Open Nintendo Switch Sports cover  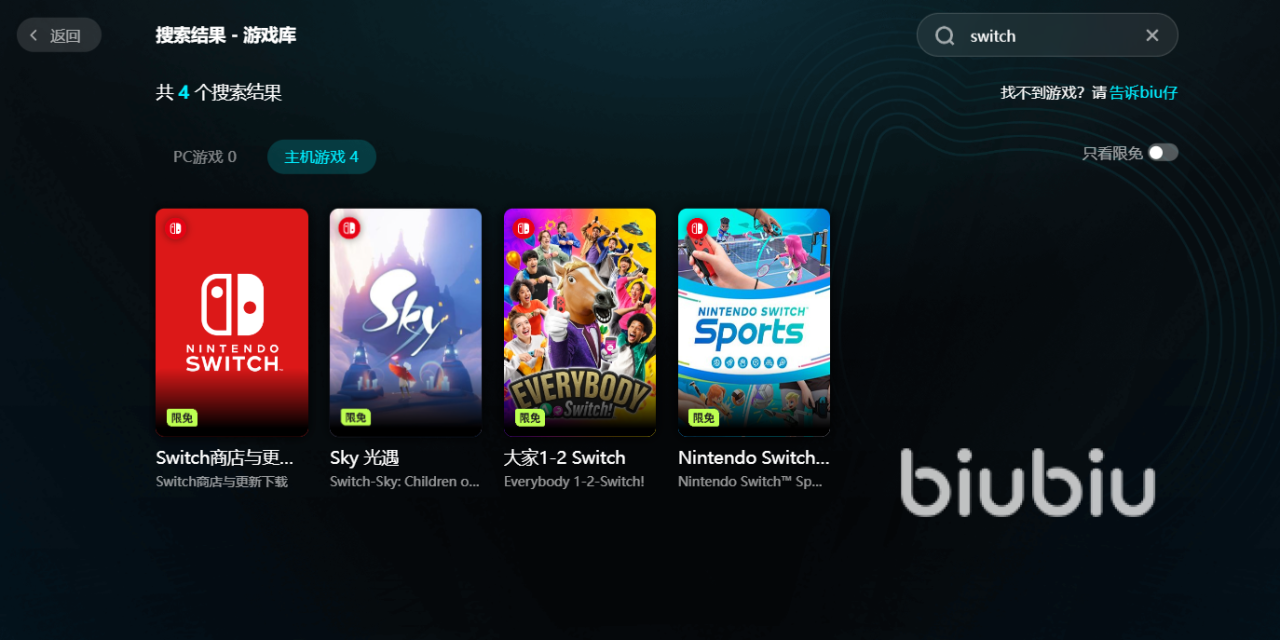[x=754, y=322]
